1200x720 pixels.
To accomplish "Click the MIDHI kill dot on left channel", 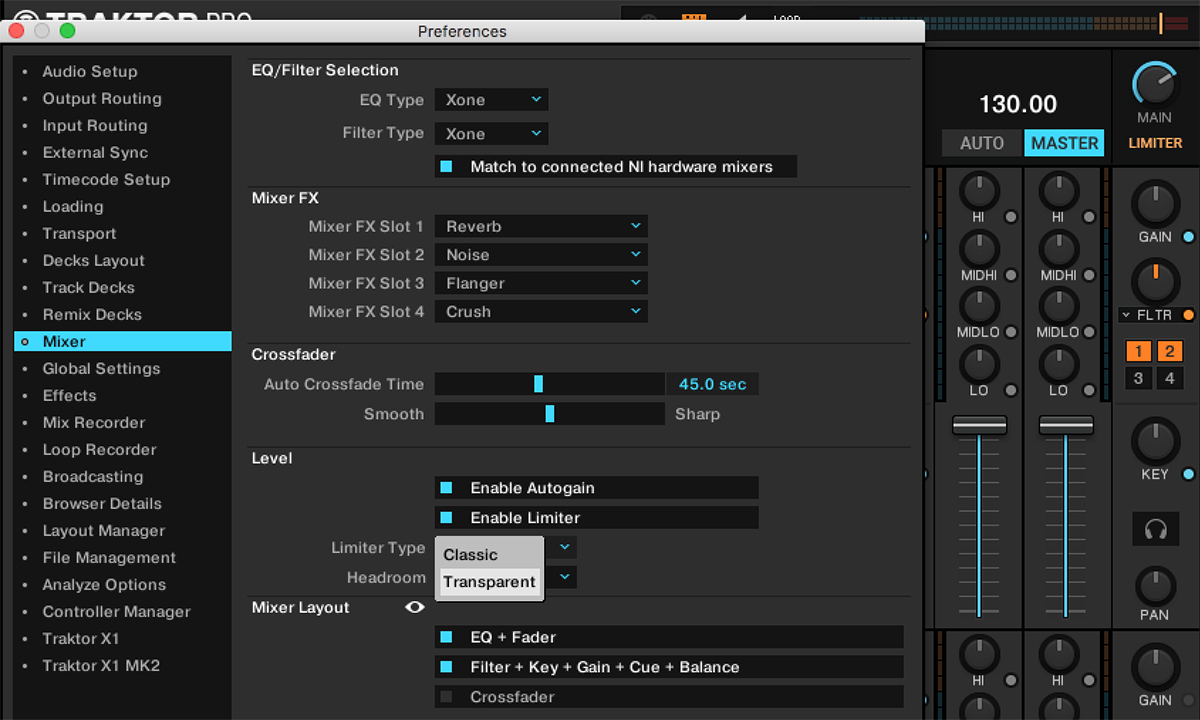I will coord(1011,275).
